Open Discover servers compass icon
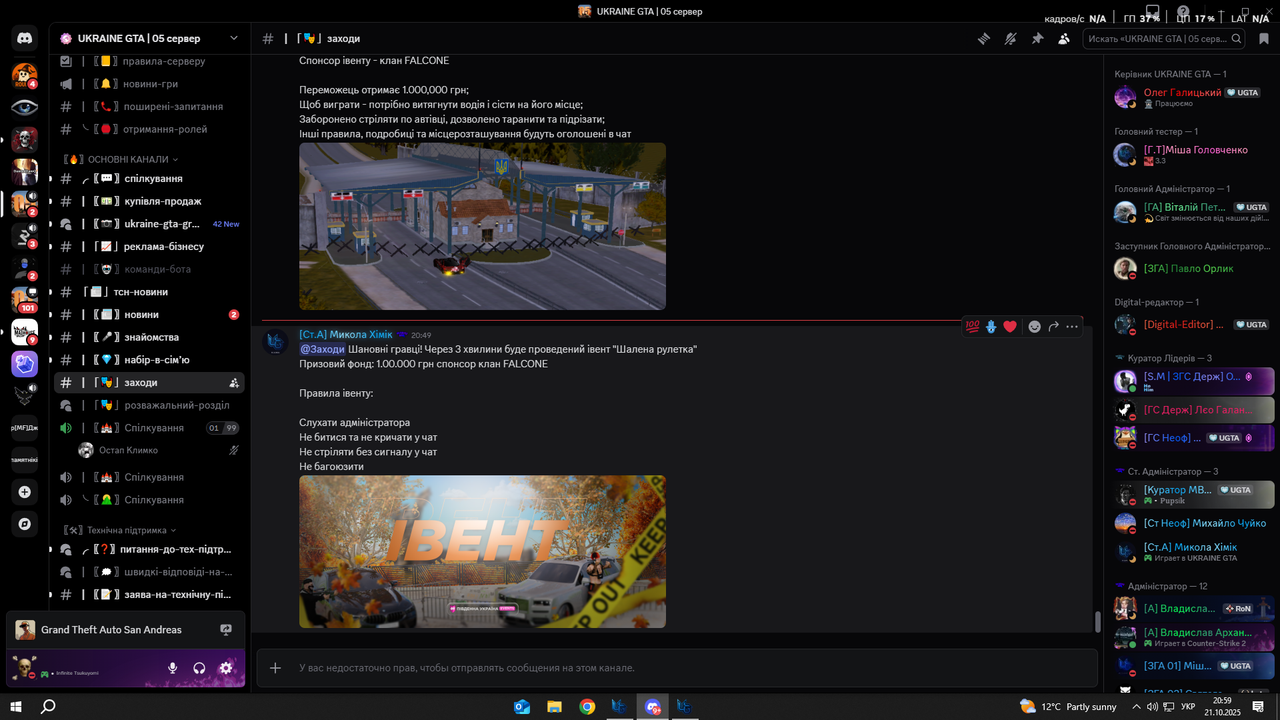Screen dimensions: 1280x720 click(x=25, y=524)
